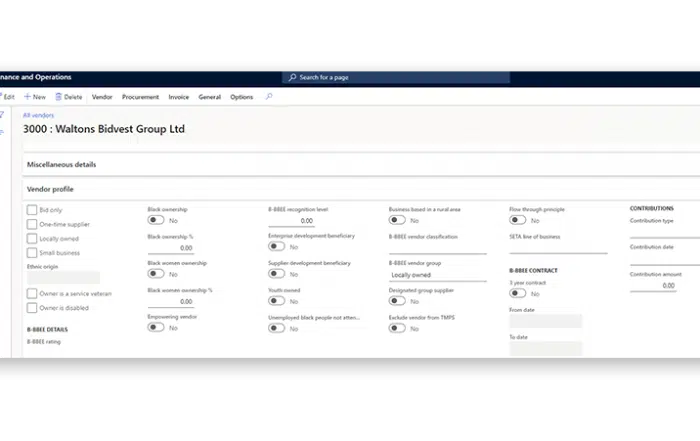
Task: Open the B-BBEE vendor group dropdown
Action: [436, 274]
